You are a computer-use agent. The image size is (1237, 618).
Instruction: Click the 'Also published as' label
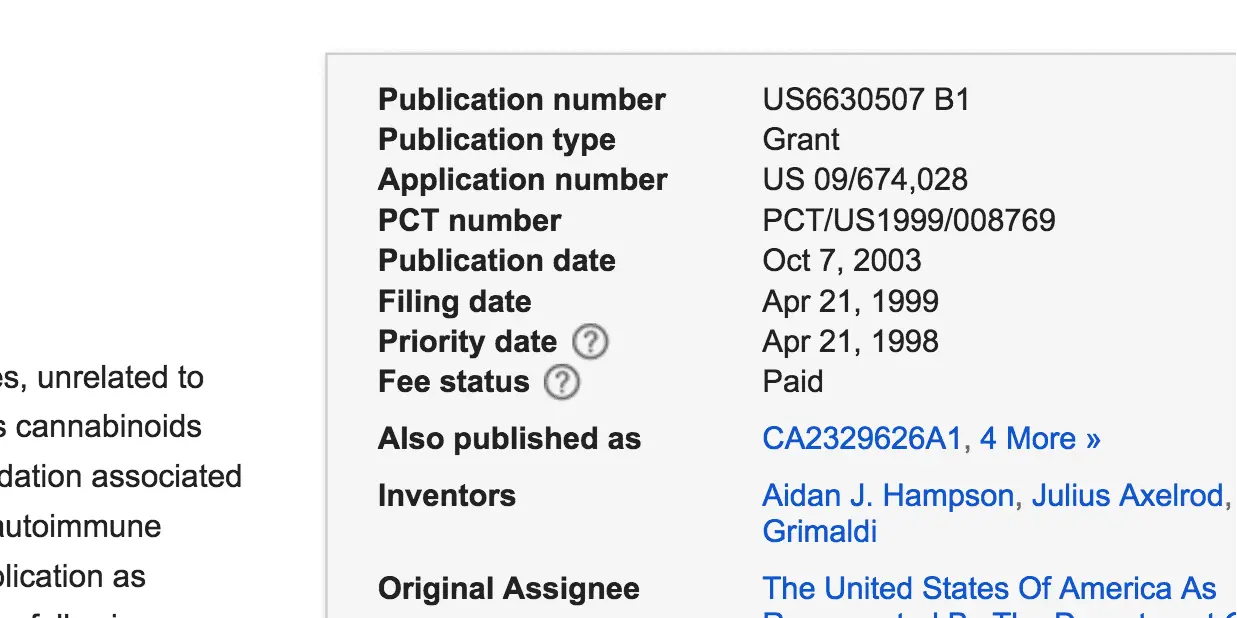click(x=509, y=439)
